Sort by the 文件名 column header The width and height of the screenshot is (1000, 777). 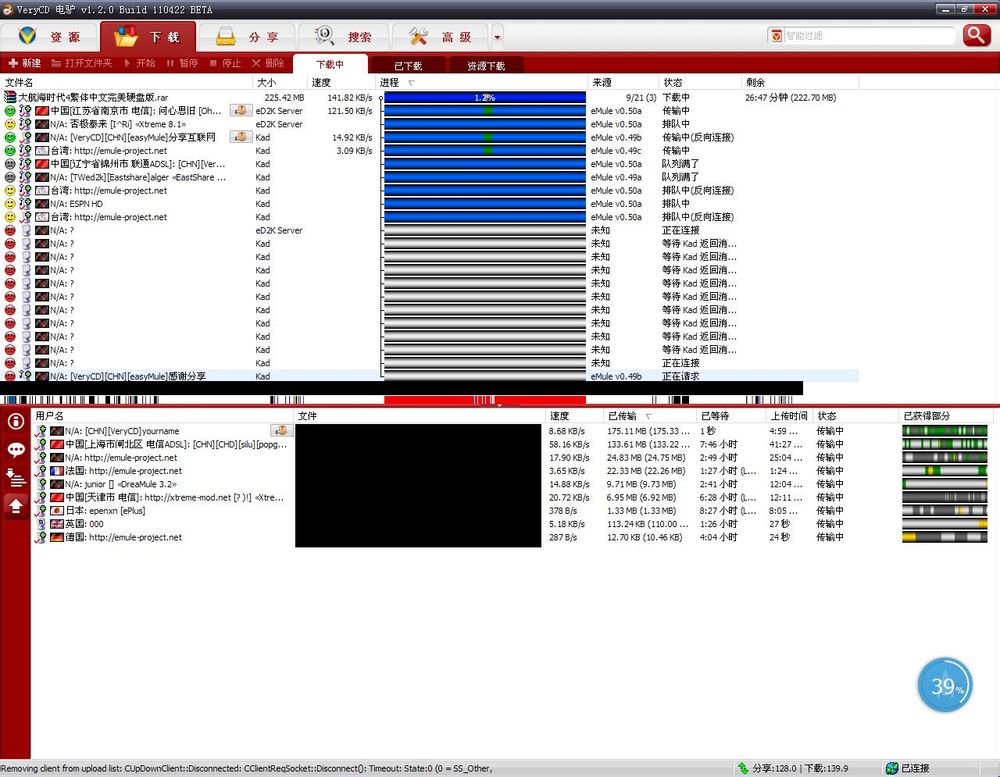pyautogui.click(x=126, y=82)
